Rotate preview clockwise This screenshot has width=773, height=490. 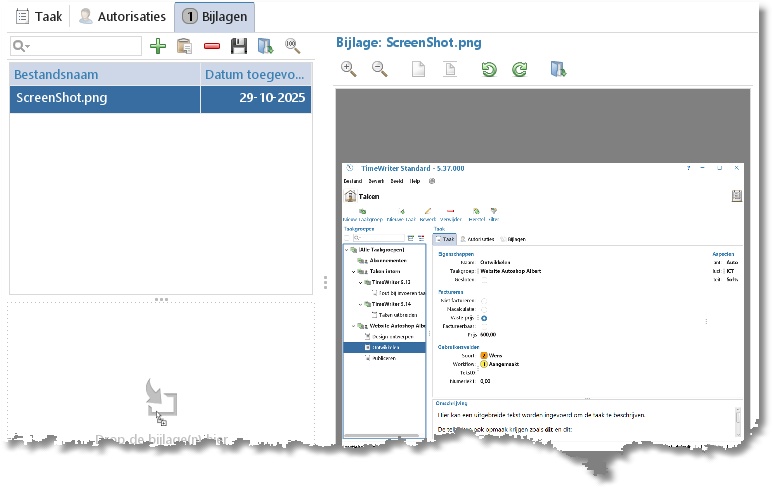[x=520, y=69]
